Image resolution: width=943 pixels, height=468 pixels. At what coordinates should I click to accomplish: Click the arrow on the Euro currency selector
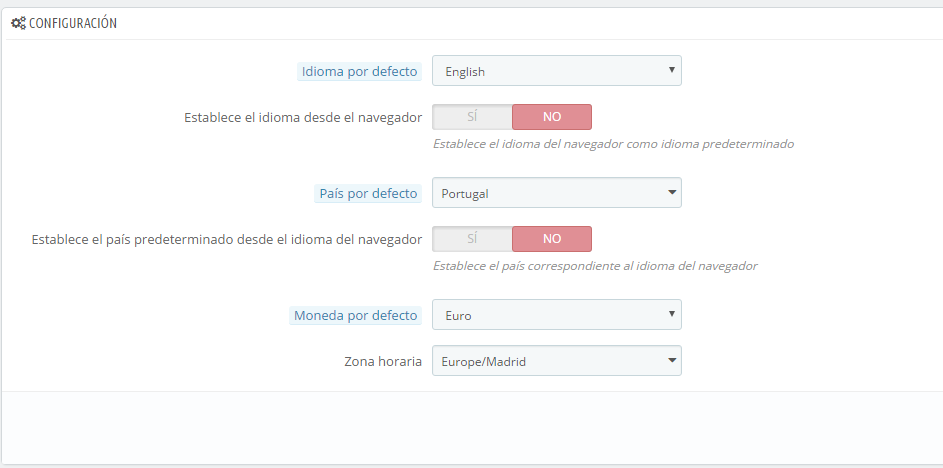[x=670, y=315]
